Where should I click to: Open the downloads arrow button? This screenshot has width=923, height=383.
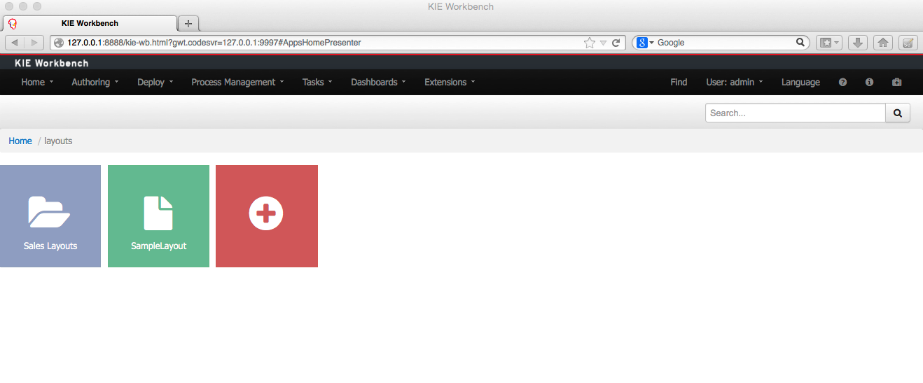pos(858,42)
